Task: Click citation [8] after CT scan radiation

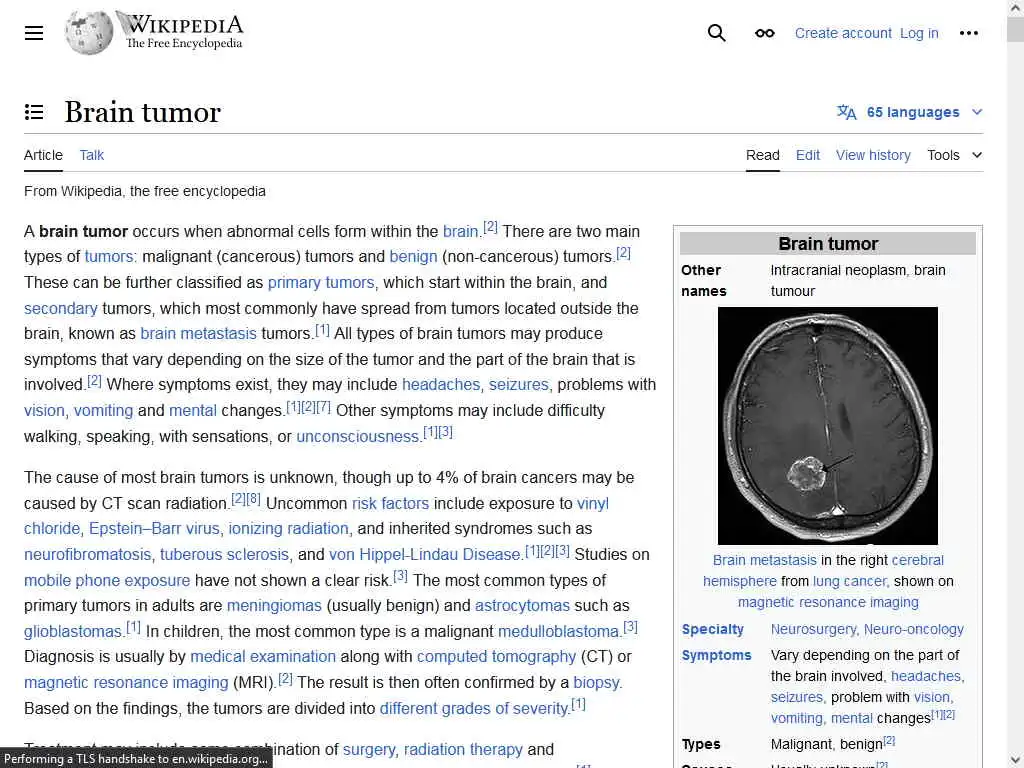Action: click(x=253, y=499)
